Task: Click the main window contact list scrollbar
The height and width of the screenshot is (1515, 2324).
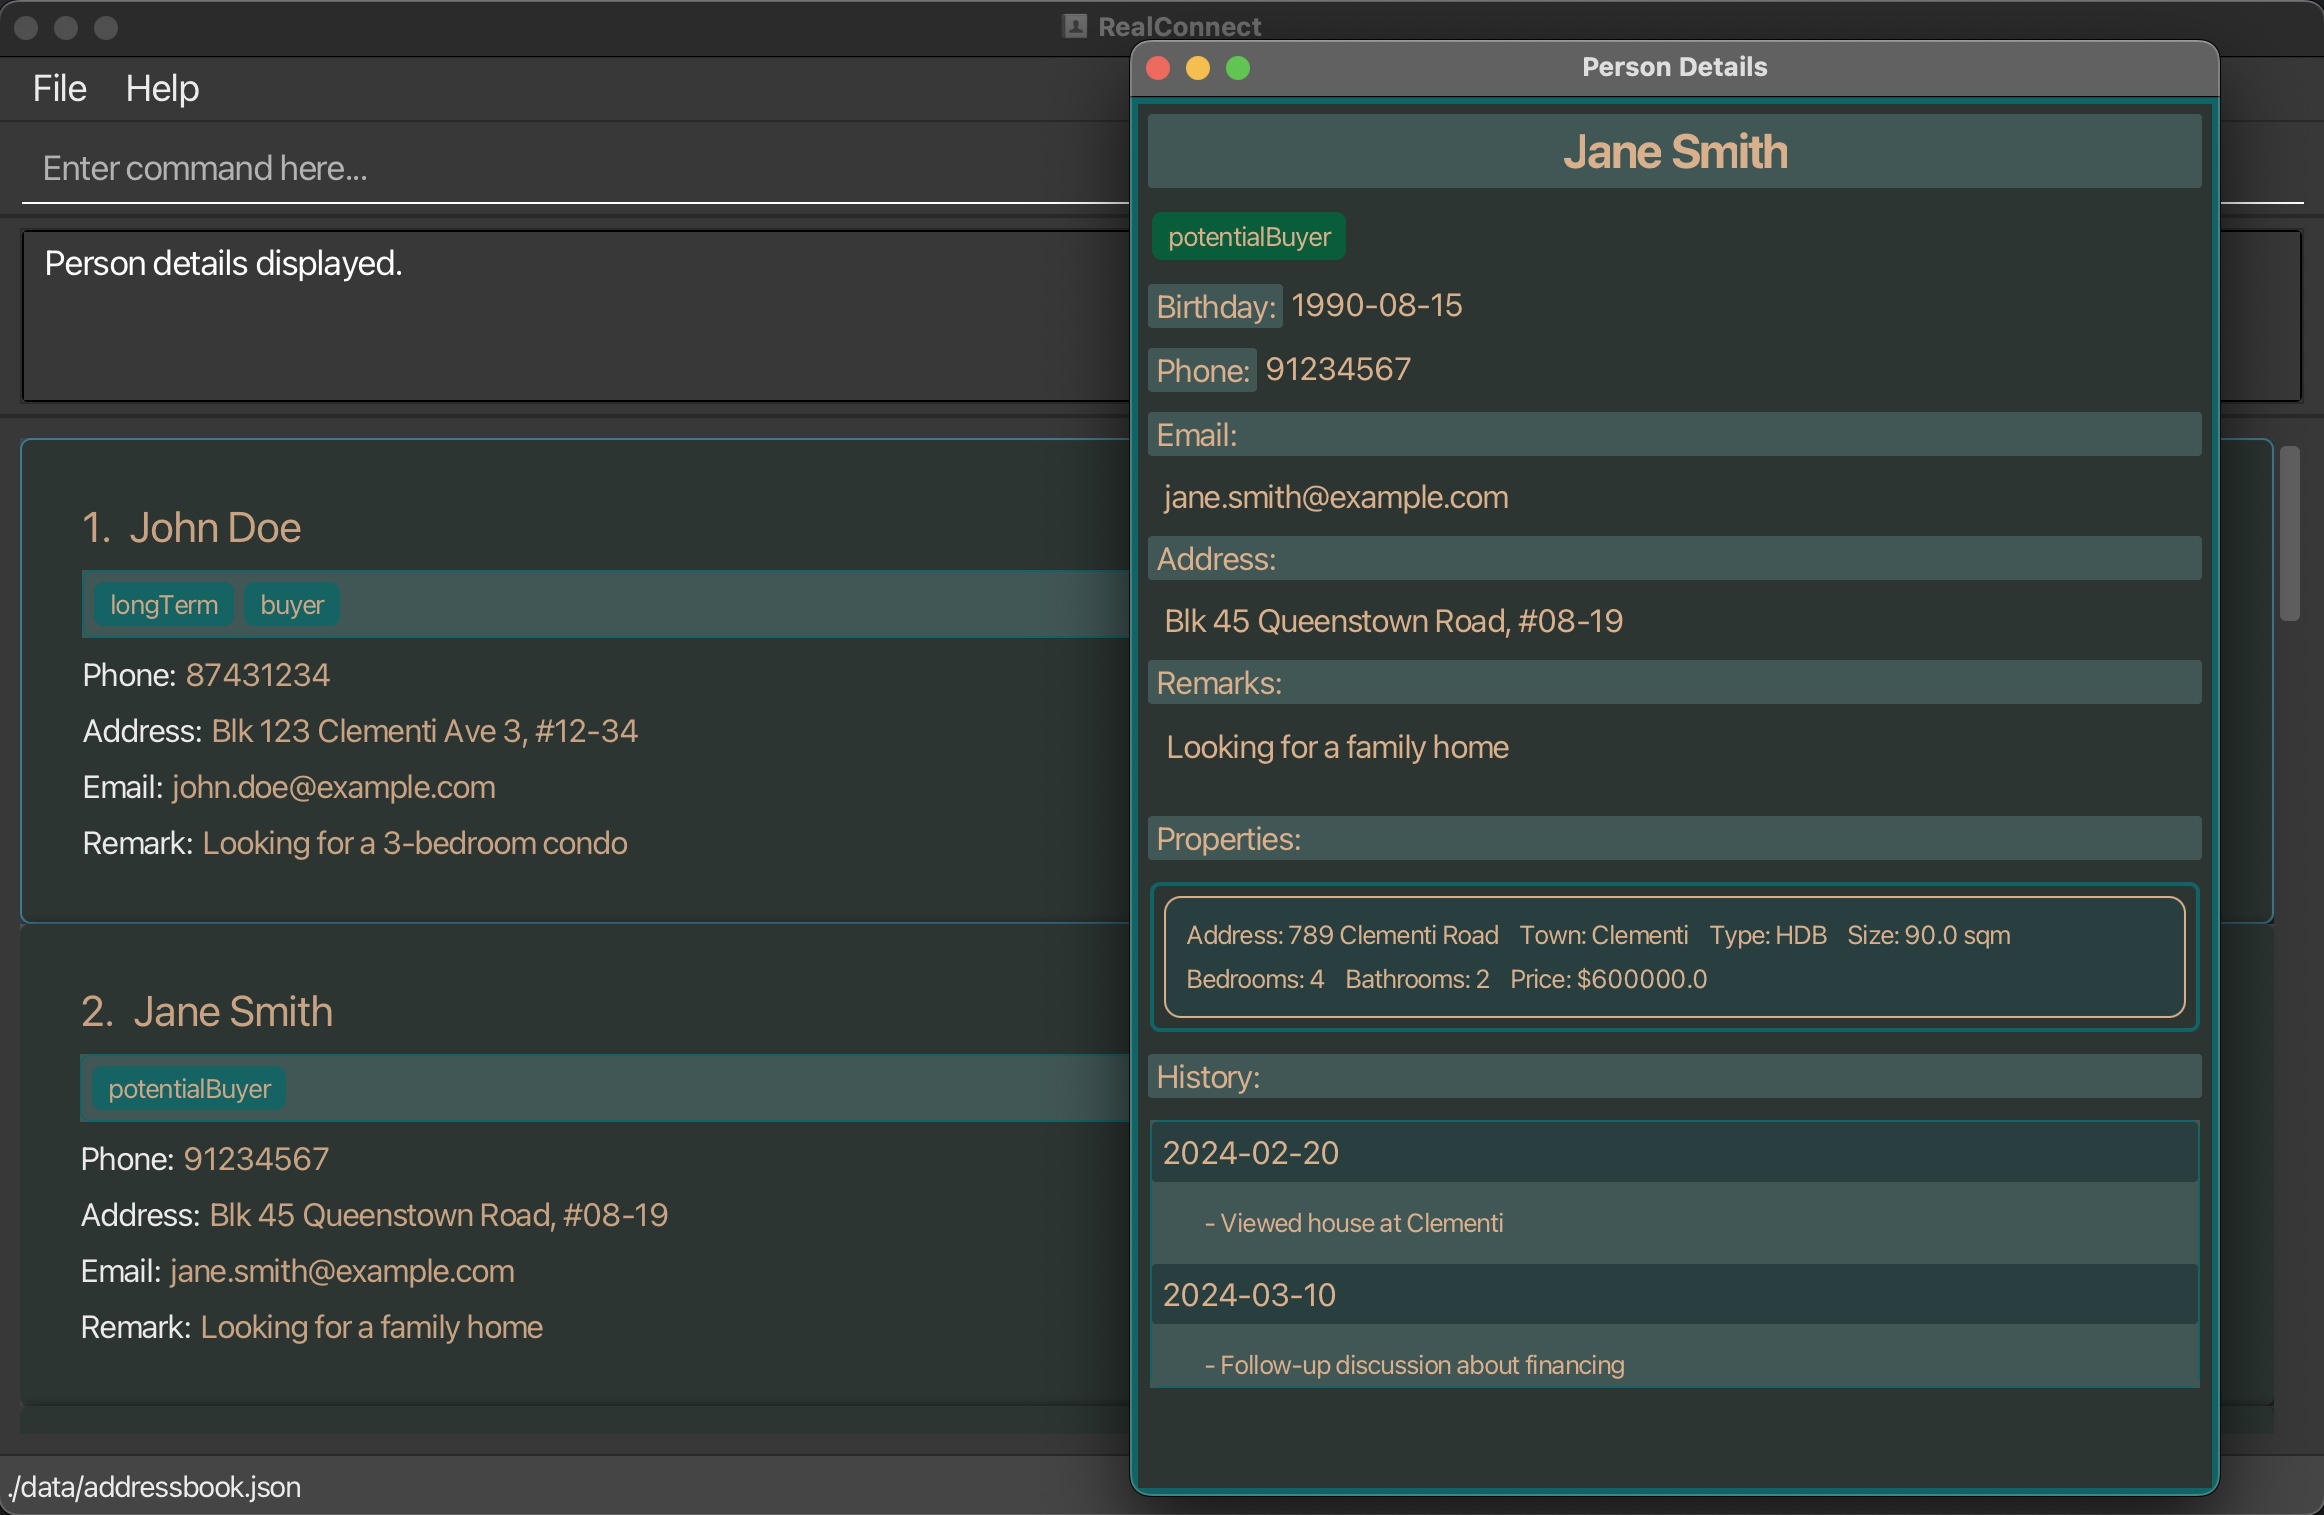Action: click(x=2290, y=533)
